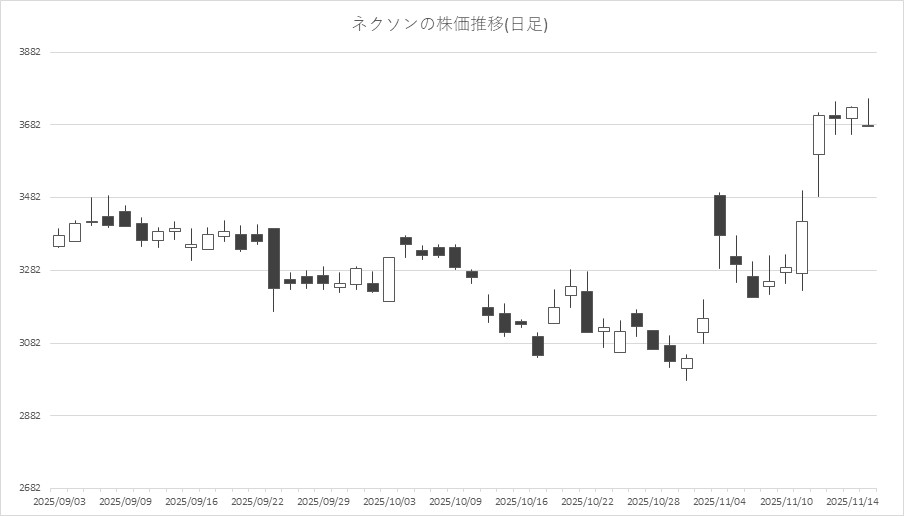This screenshot has width=904, height=516.
Task: Select the 3882 y-axis label
Action: point(29,52)
